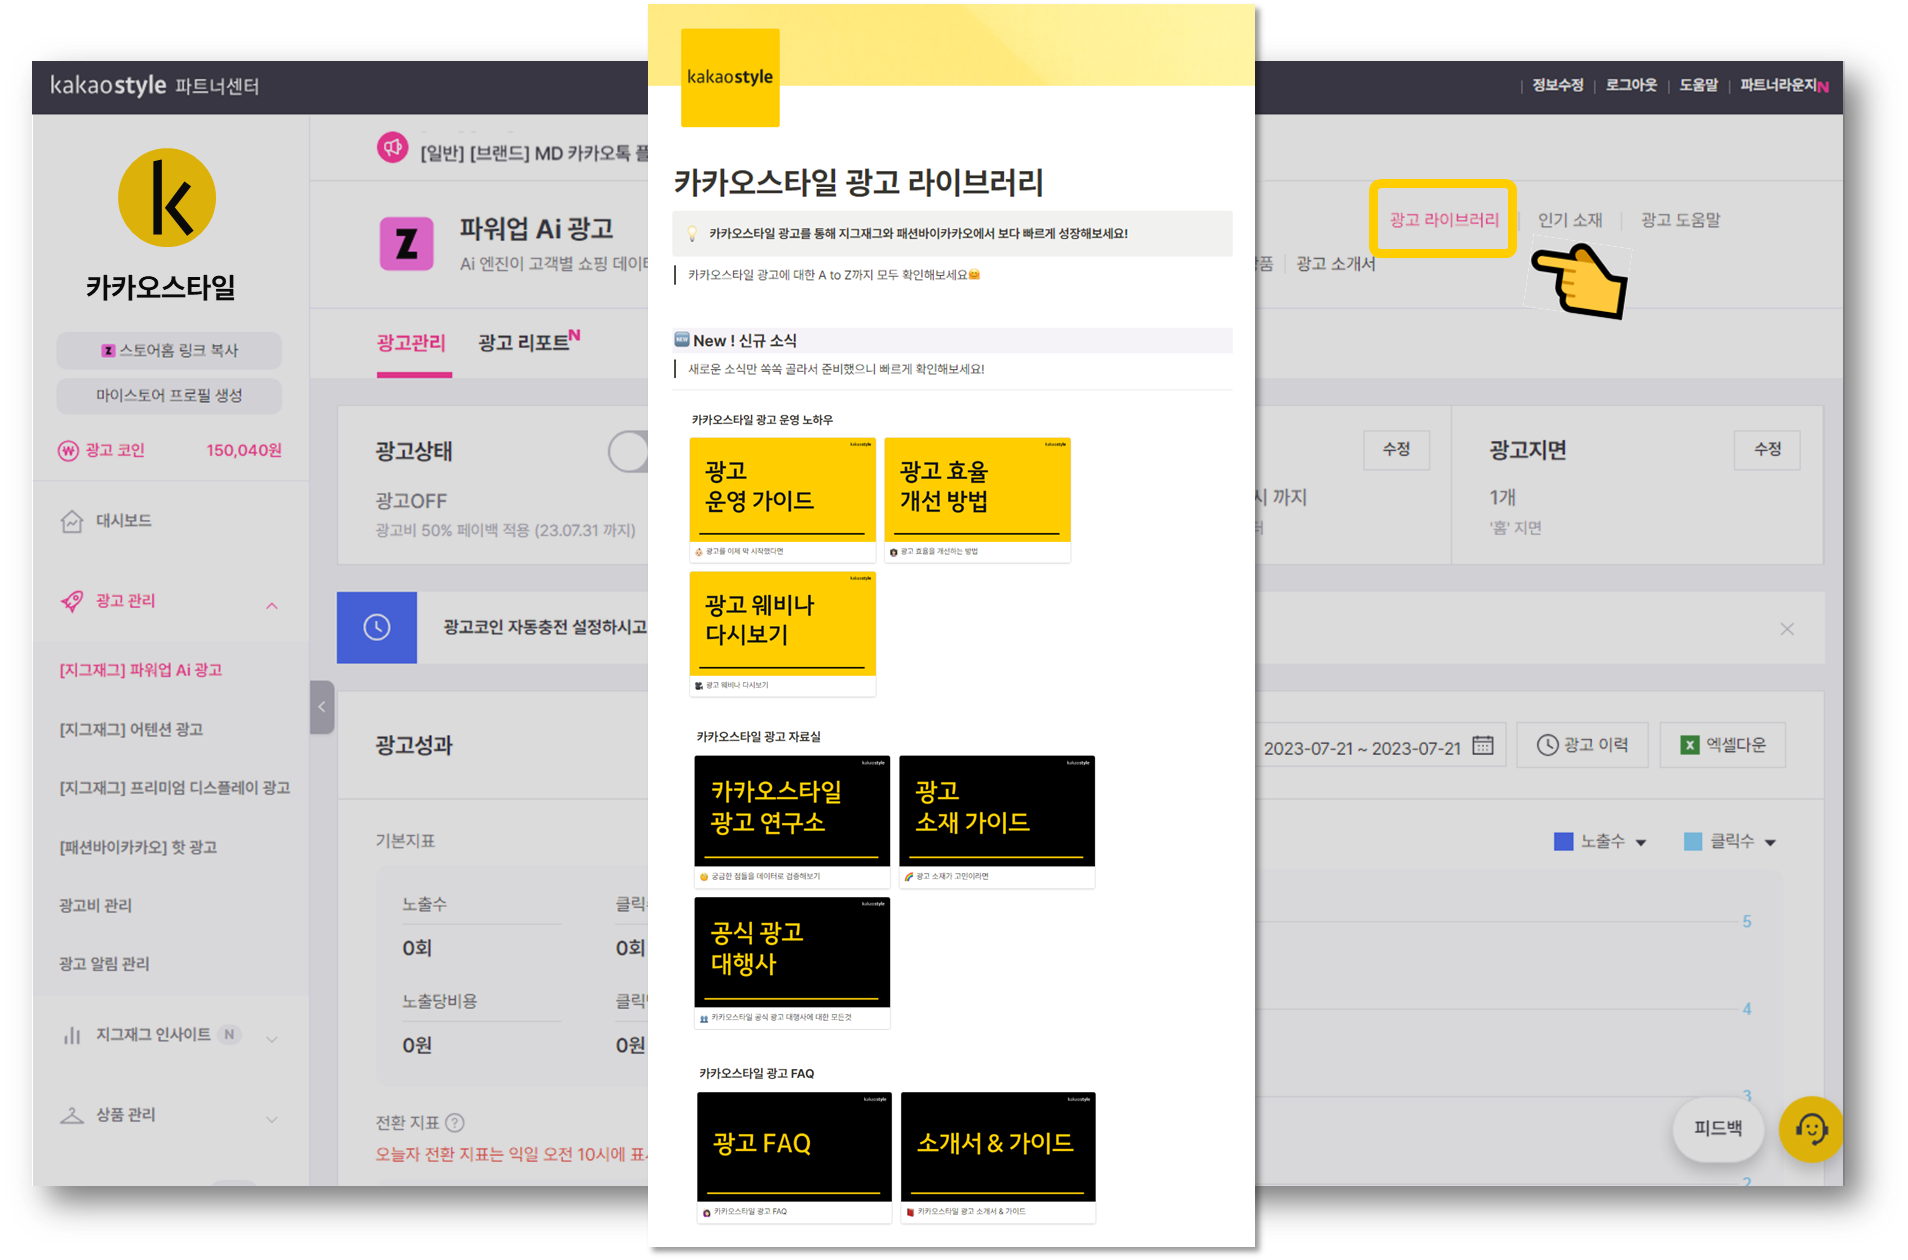Click 도움말 in the top bar

[1698, 86]
